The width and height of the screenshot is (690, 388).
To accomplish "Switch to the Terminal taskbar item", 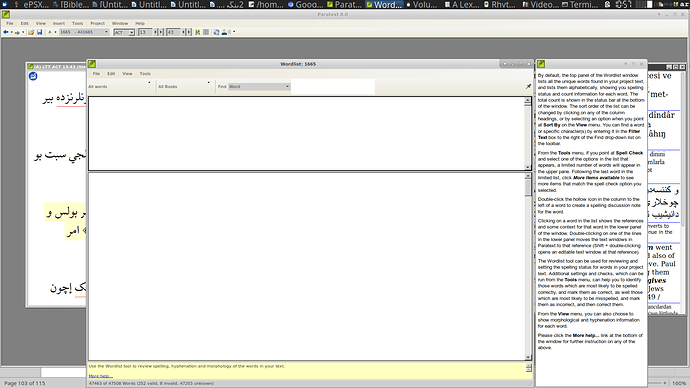I will point(580,4).
